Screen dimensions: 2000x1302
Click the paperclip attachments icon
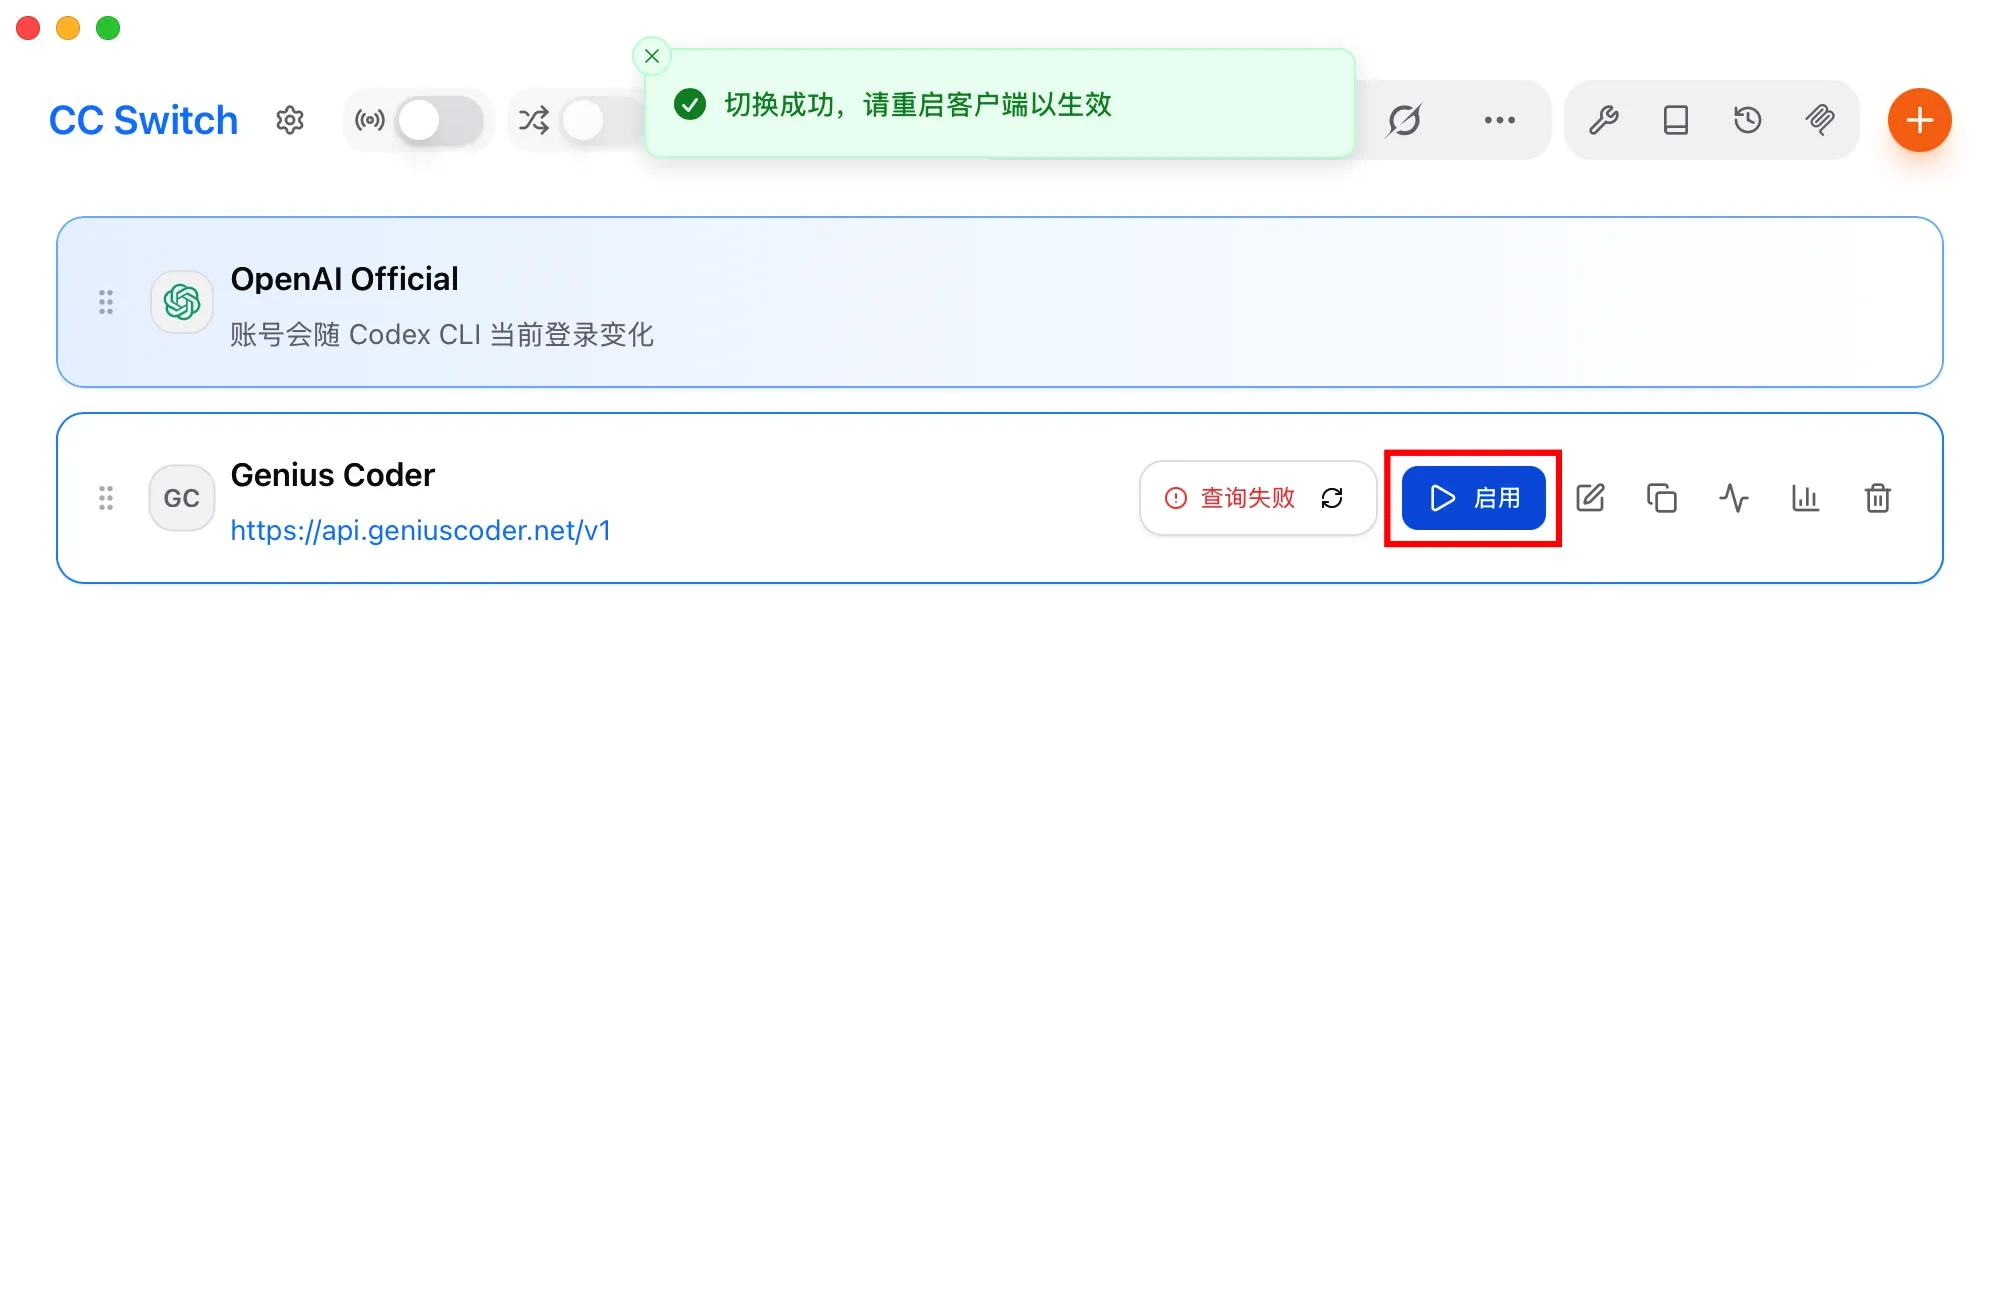click(x=1820, y=120)
